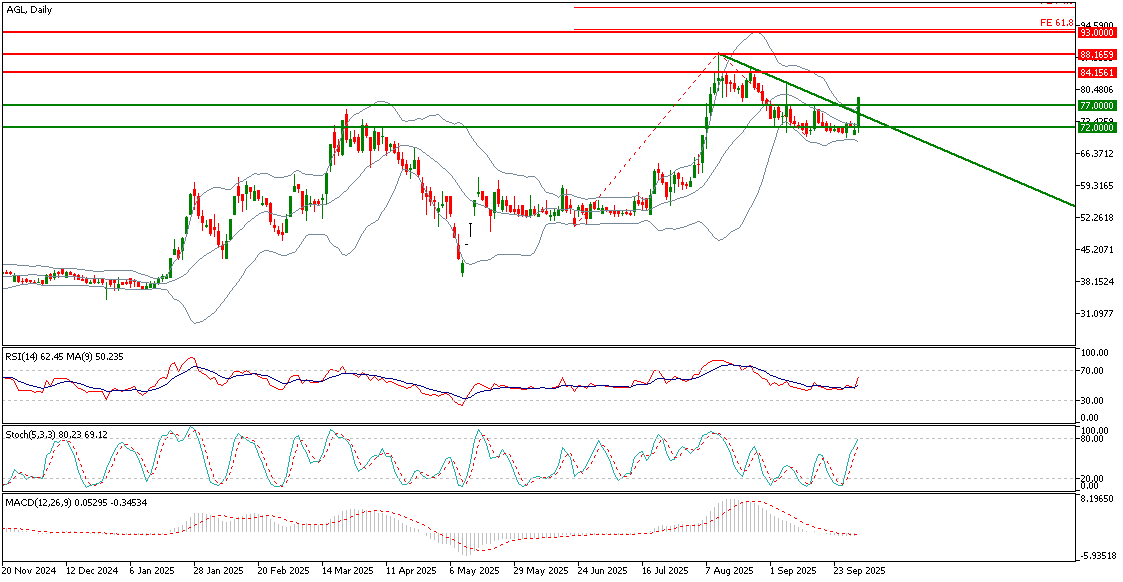Select the 6 May 2025 date marker
The width and height of the screenshot is (1123, 582).
point(473,571)
